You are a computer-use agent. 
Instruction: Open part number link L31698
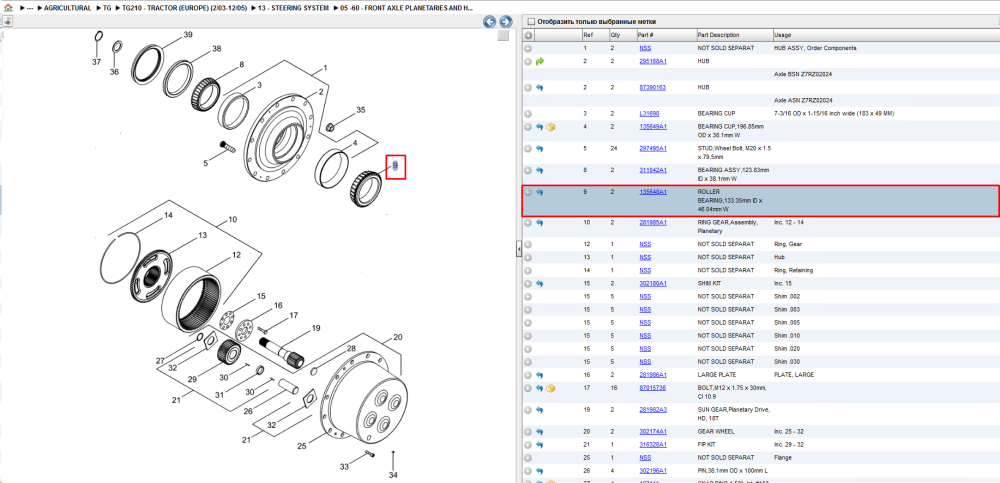[x=649, y=114]
